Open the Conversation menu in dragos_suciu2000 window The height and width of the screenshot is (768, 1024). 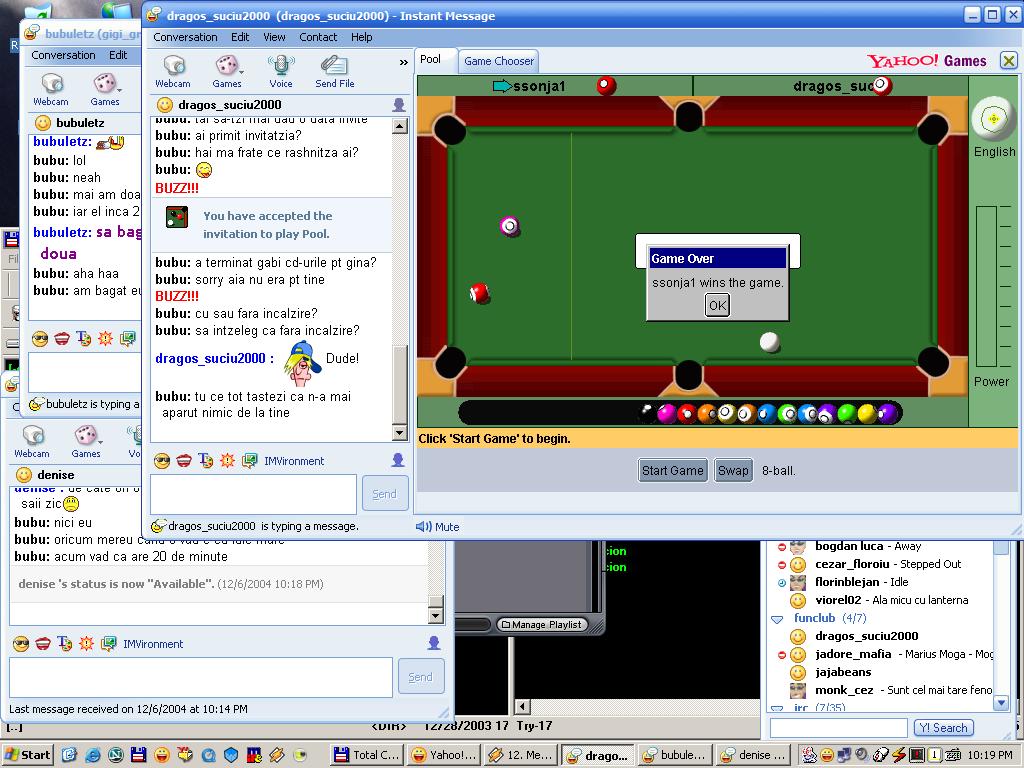185,37
